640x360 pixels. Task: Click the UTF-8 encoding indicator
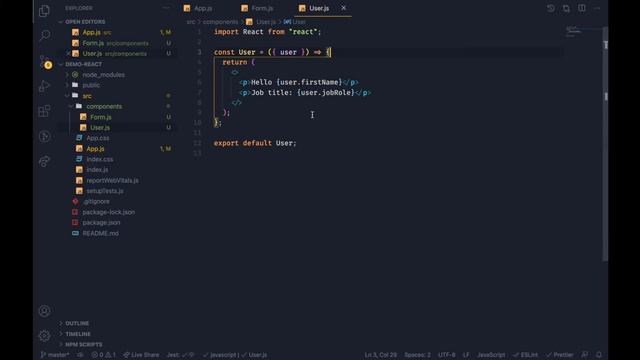tap(447, 355)
